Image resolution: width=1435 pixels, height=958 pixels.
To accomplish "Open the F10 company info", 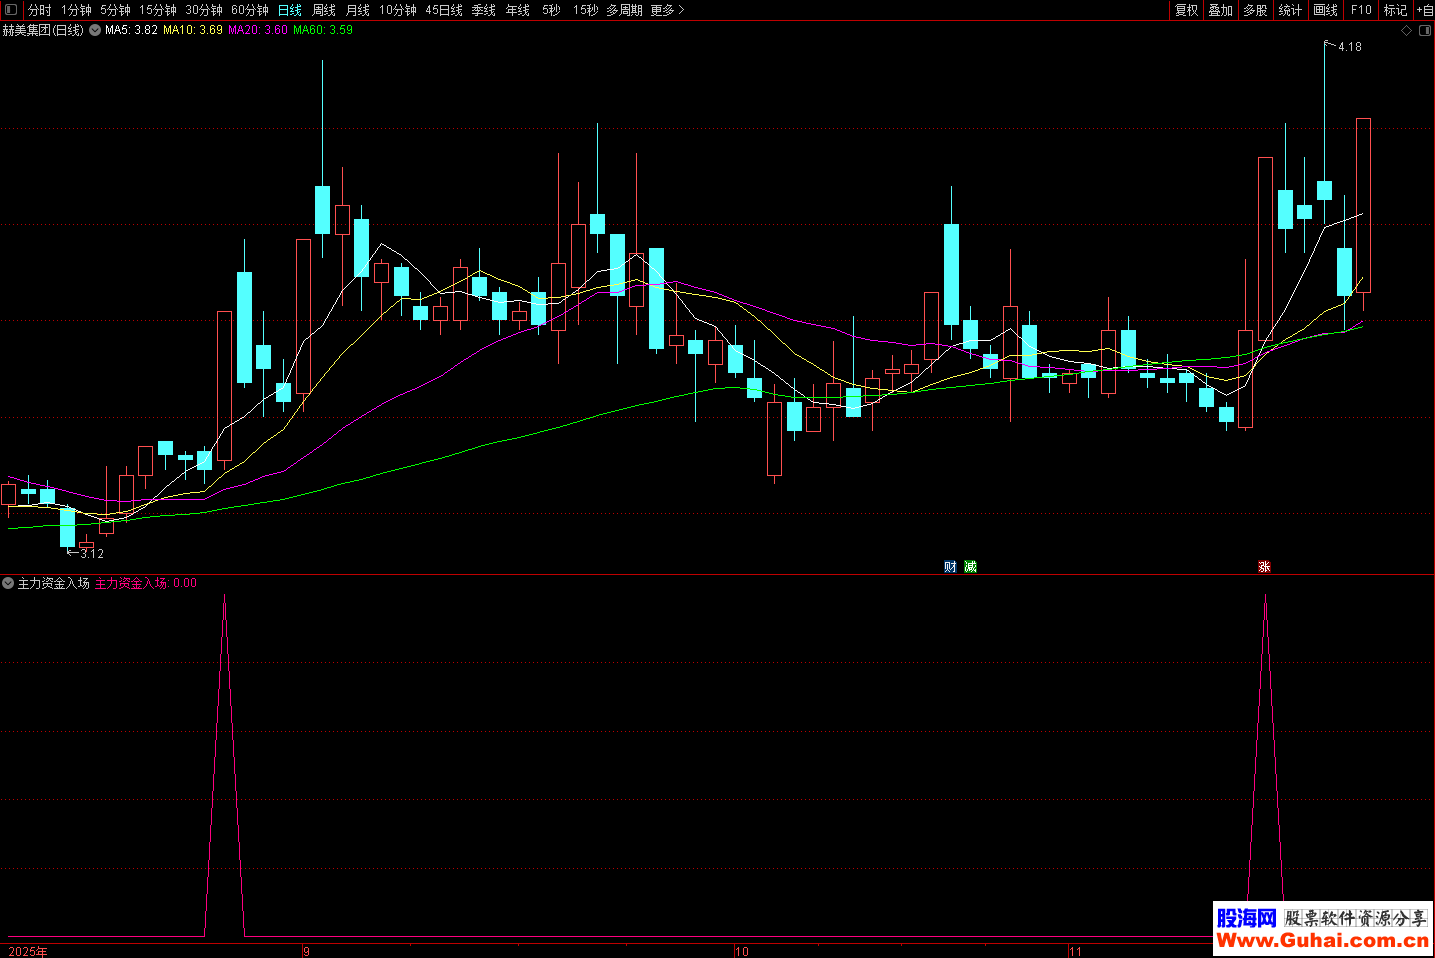I will point(1361,10).
